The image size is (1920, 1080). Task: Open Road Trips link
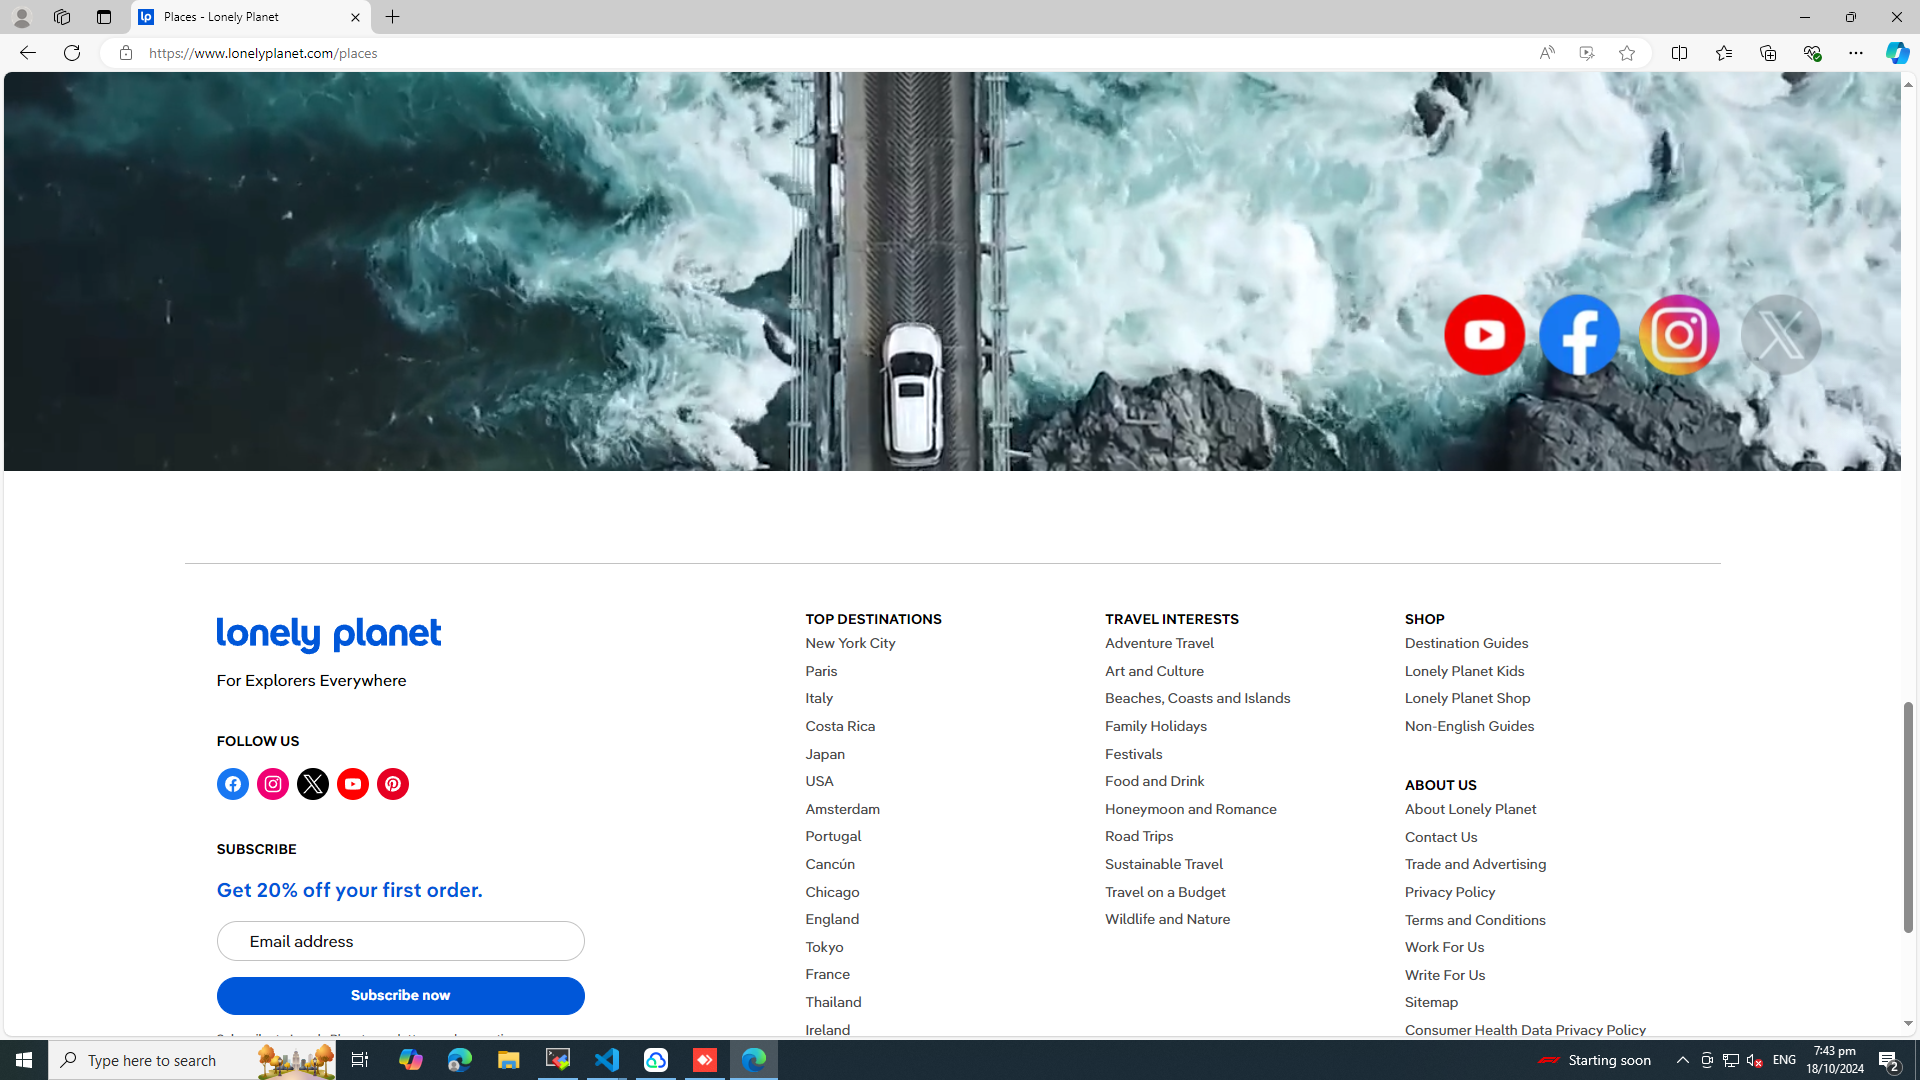coord(1140,836)
